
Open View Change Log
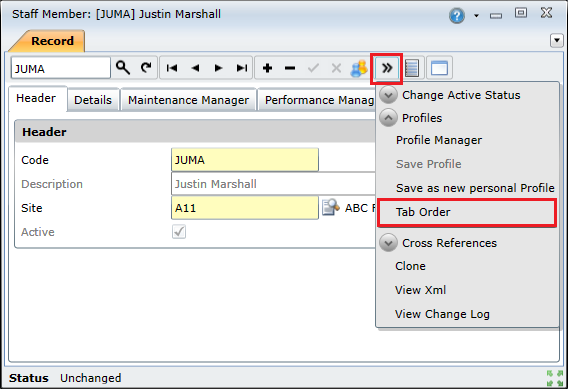pyautogui.click(x=442, y=314)
